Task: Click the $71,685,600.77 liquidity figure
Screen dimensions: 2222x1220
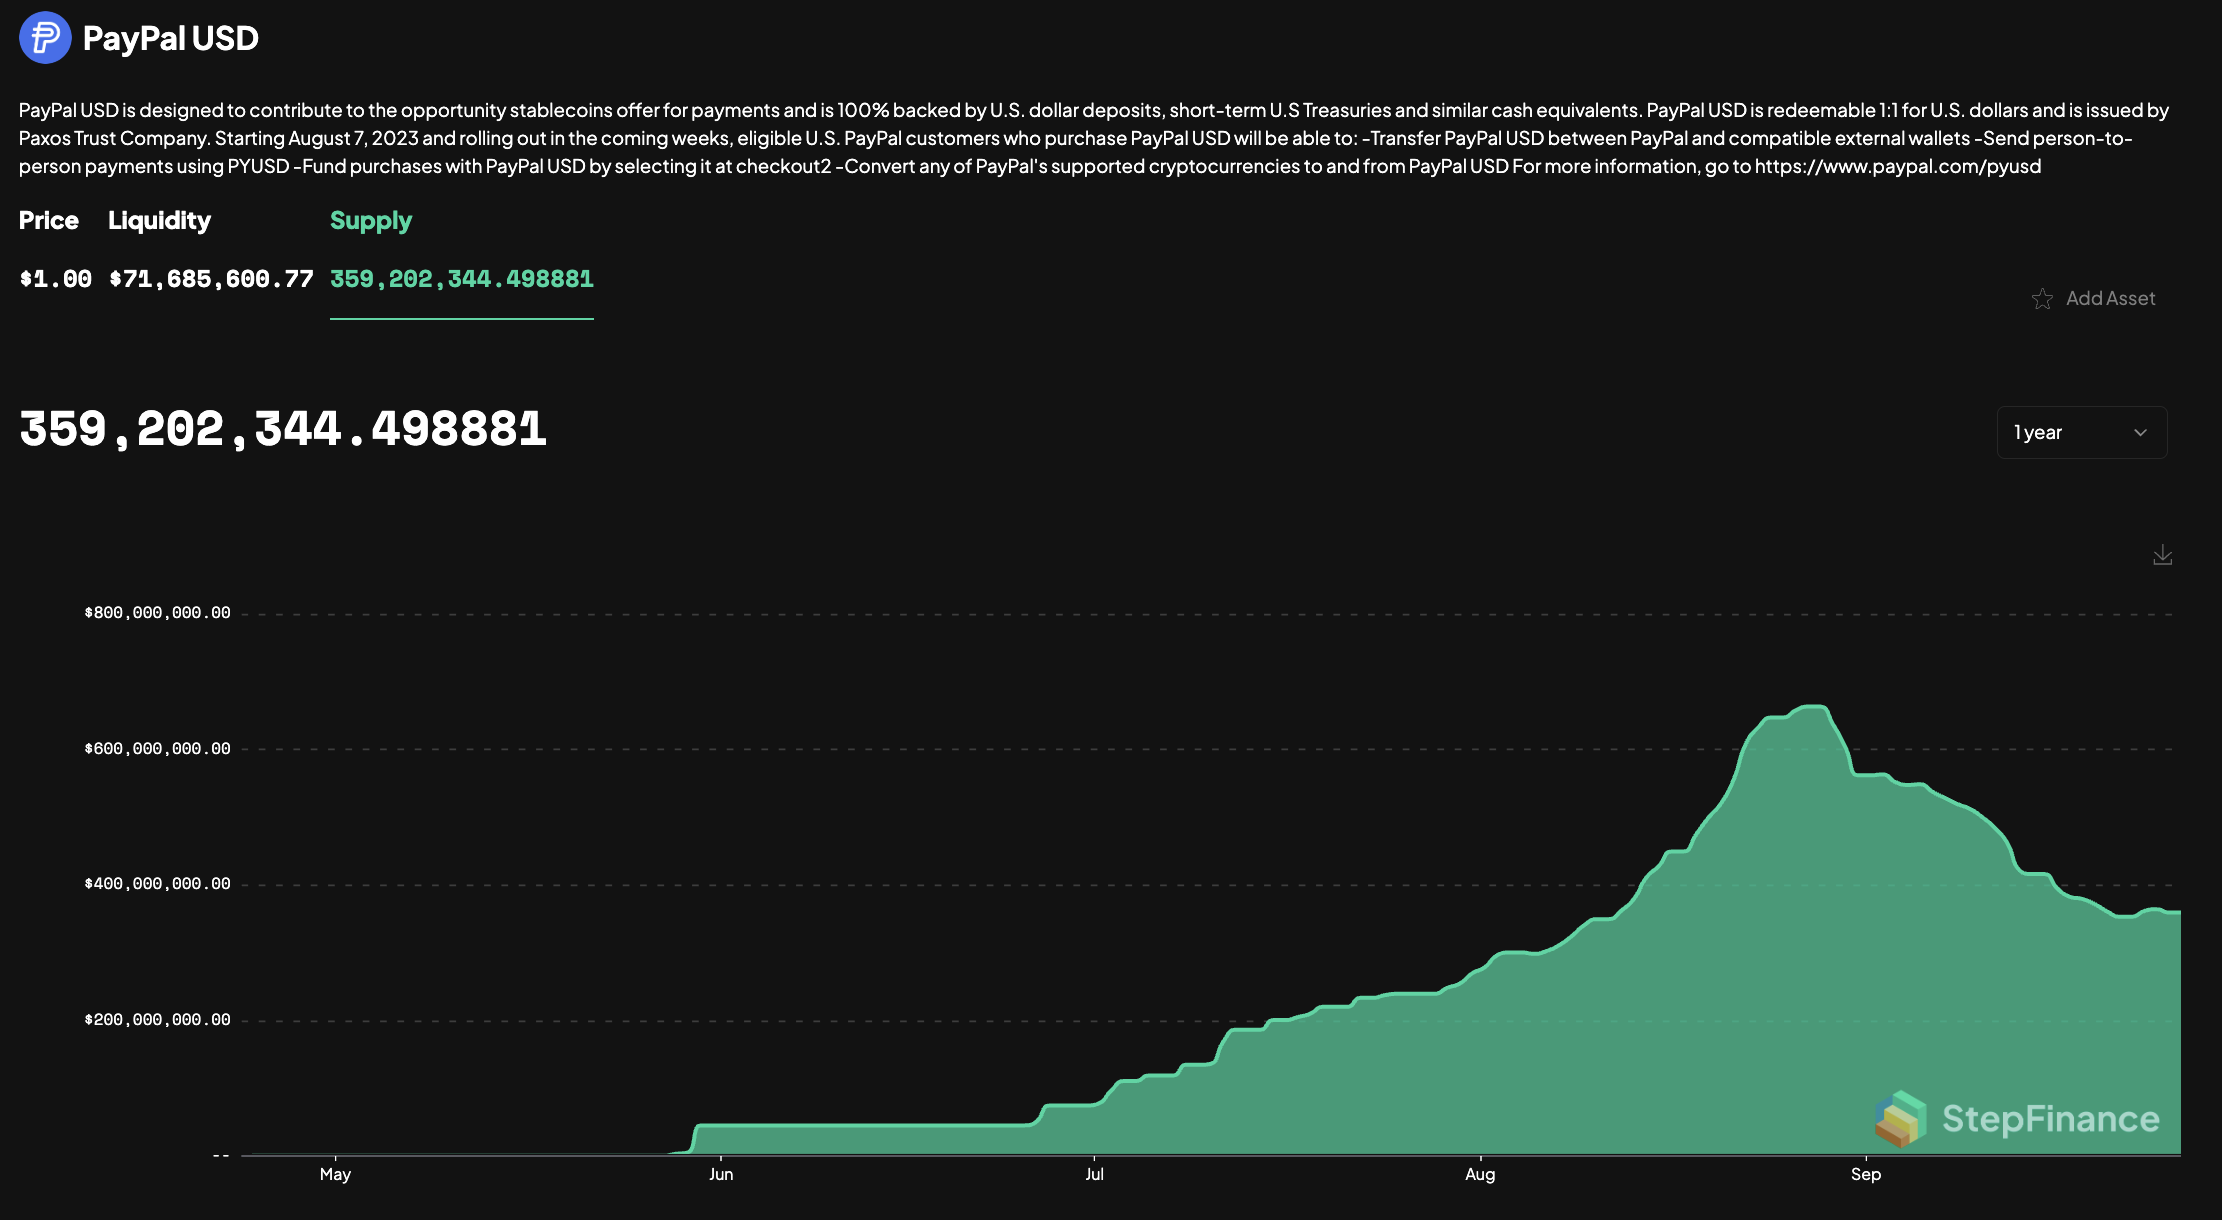Action: pos(212,279)
